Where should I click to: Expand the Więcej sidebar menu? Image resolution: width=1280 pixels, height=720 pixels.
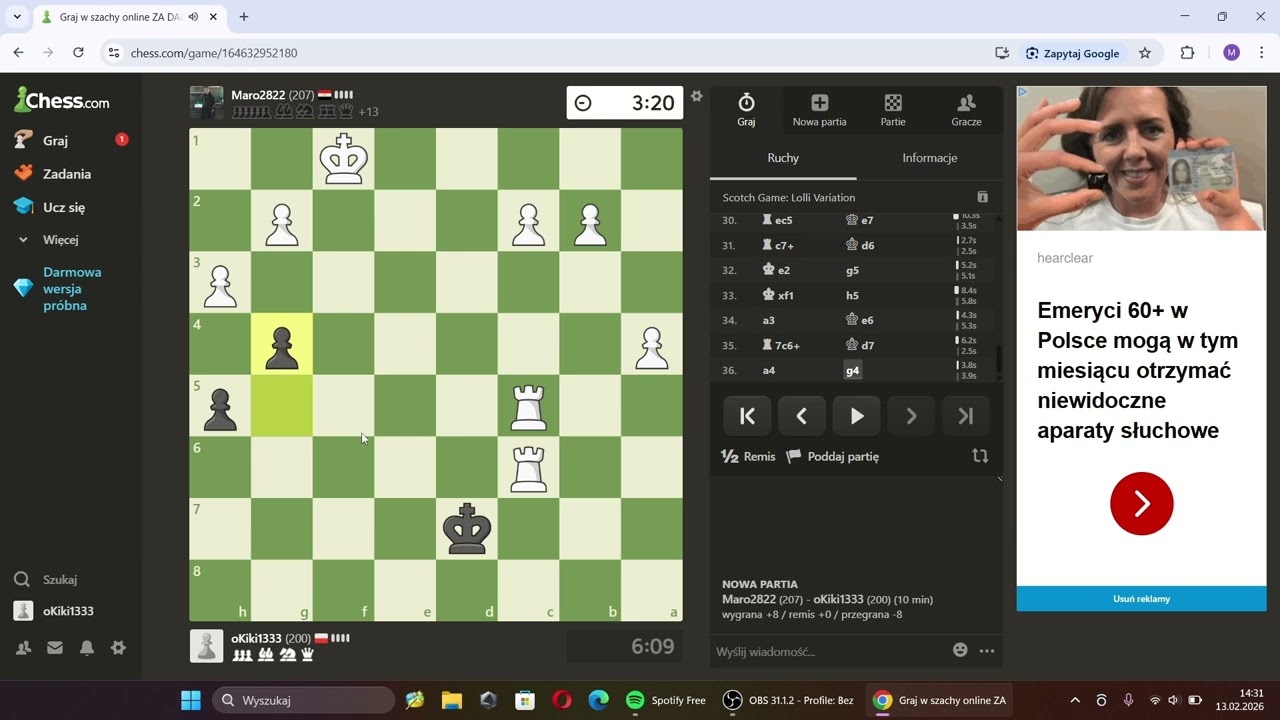[60, 240]
